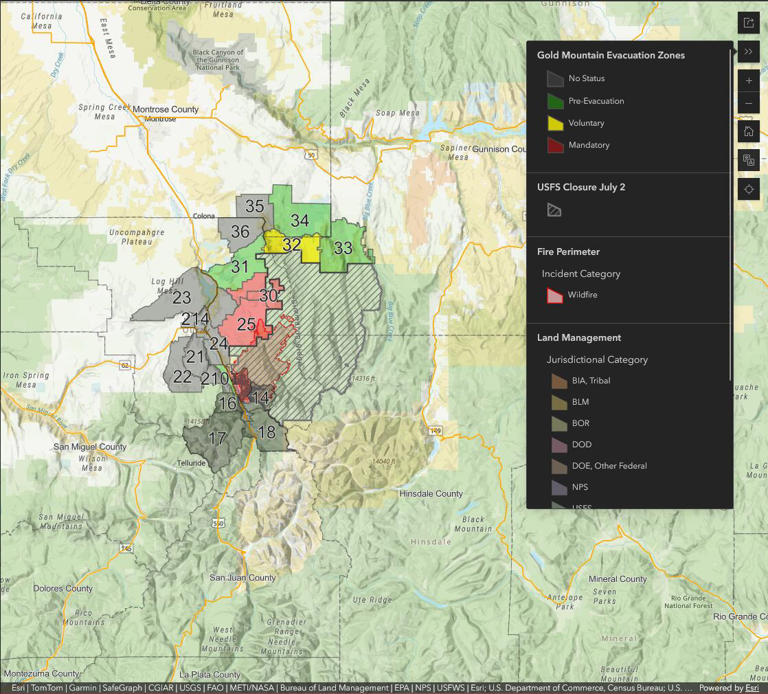Click mandatory evacuation zone 30
This screenshot has width=768, height=694.
tap(268, 295)
